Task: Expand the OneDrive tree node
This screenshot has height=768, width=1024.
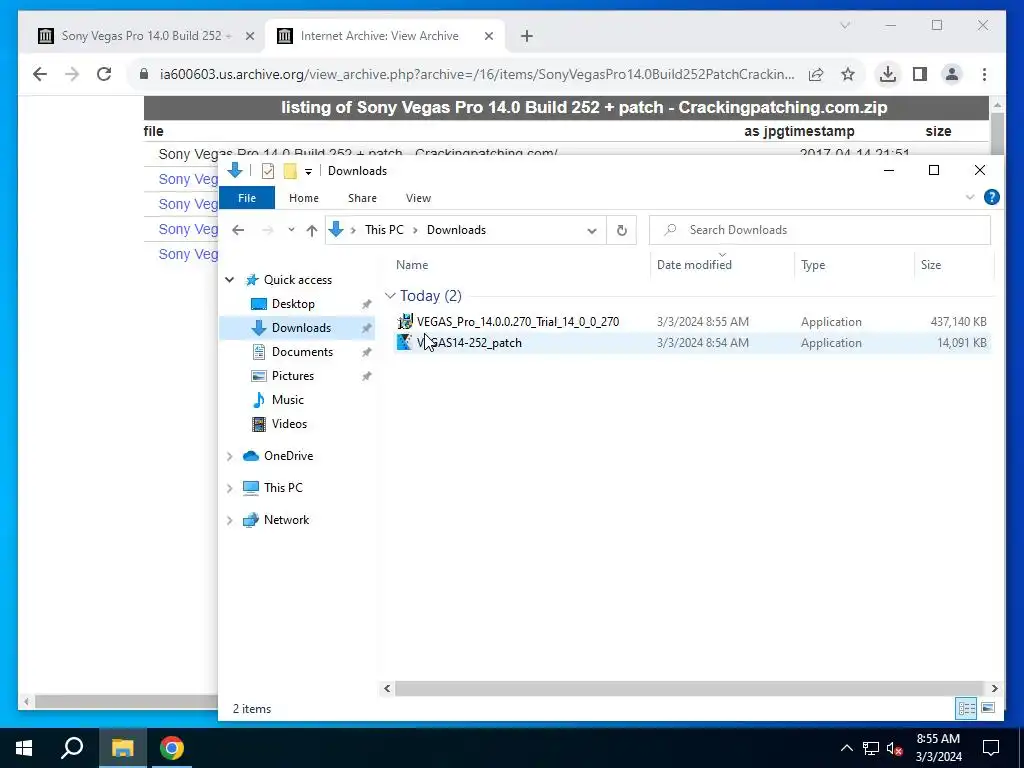Action: (x=230, y=456)
